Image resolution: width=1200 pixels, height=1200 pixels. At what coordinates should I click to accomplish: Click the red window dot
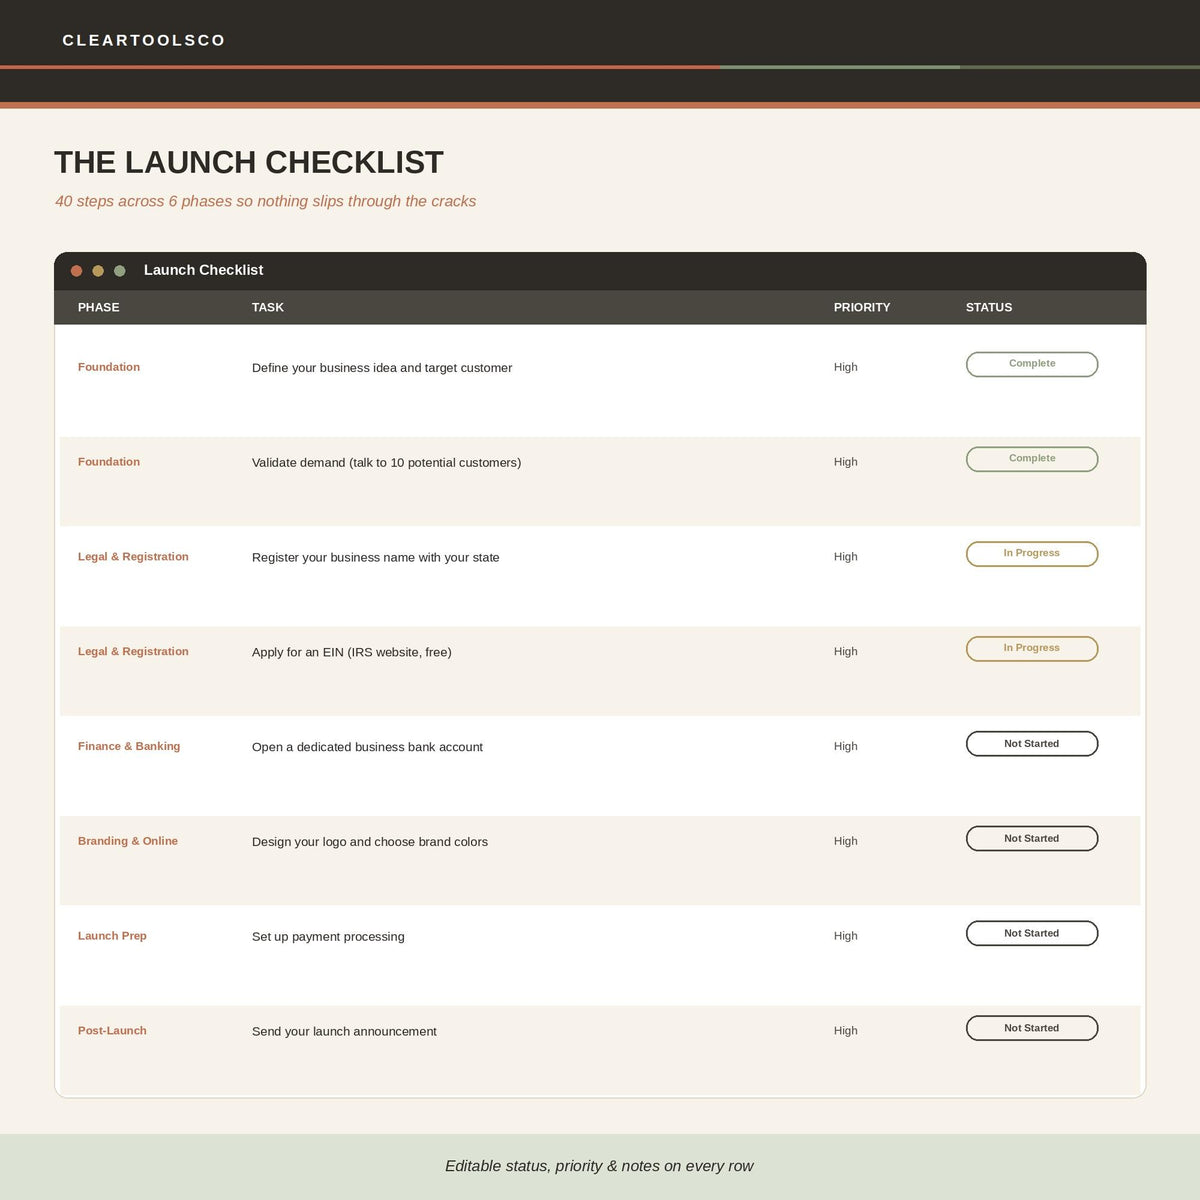click(76, 271)
